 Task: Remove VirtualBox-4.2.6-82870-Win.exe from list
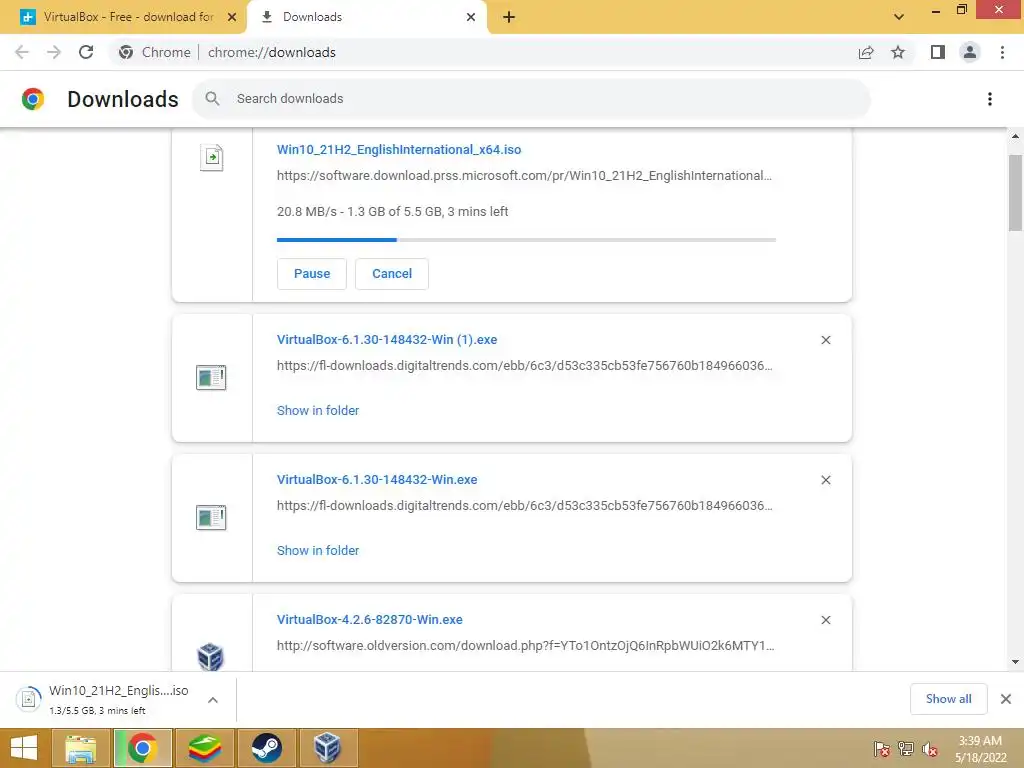pyautogui.click(x=825, y=620)
